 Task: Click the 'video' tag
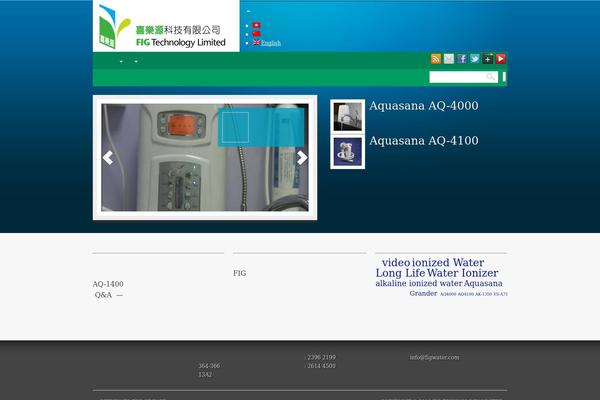(396, 263)
